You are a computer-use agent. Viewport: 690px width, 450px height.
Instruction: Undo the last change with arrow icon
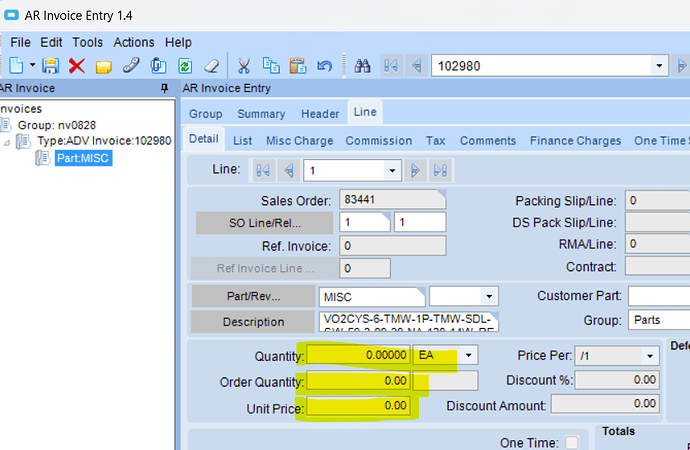[x=324, y=66]
